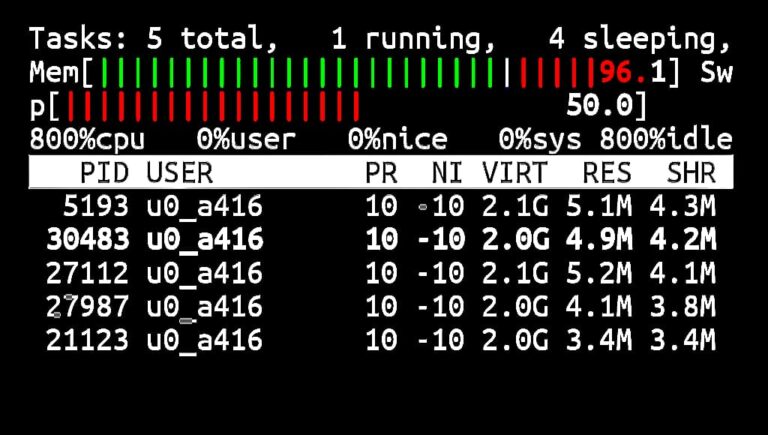Click '1 running' in the Tasks line
This screenshot has height=435, width=768.
pyautogui.click(x=414, y=39)
